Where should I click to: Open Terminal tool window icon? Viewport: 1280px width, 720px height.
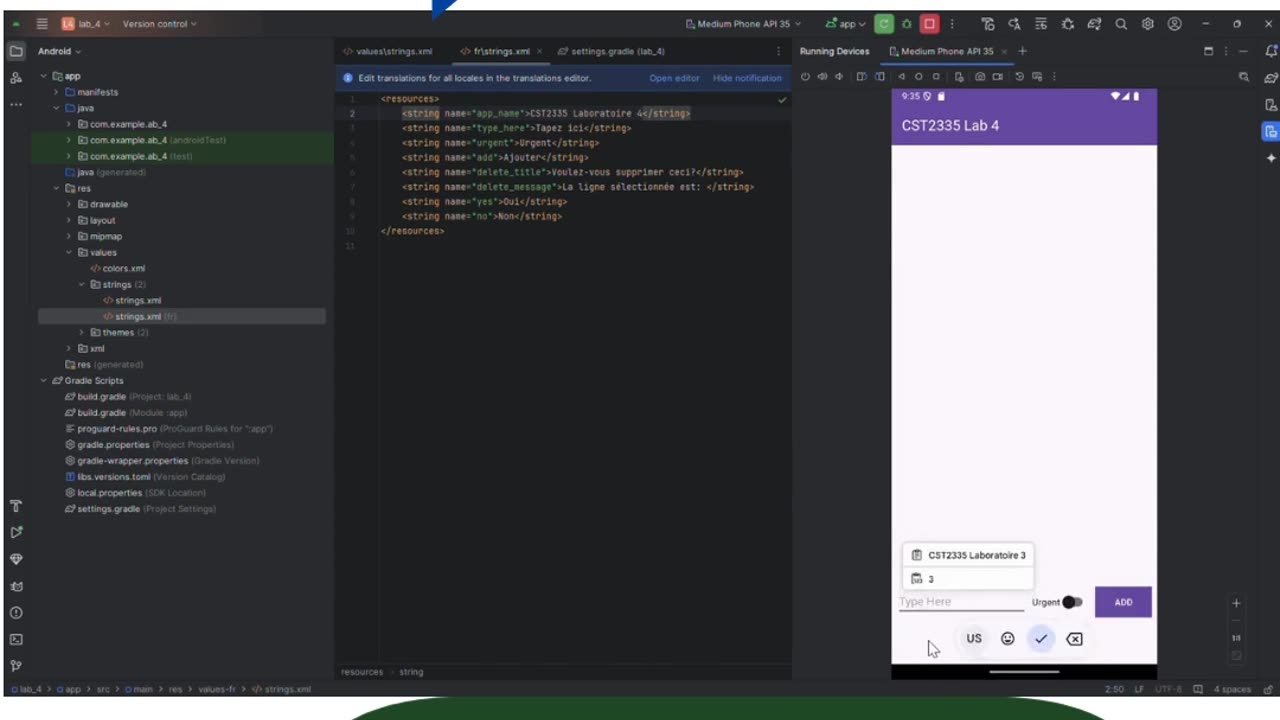(x=16, y=639)
